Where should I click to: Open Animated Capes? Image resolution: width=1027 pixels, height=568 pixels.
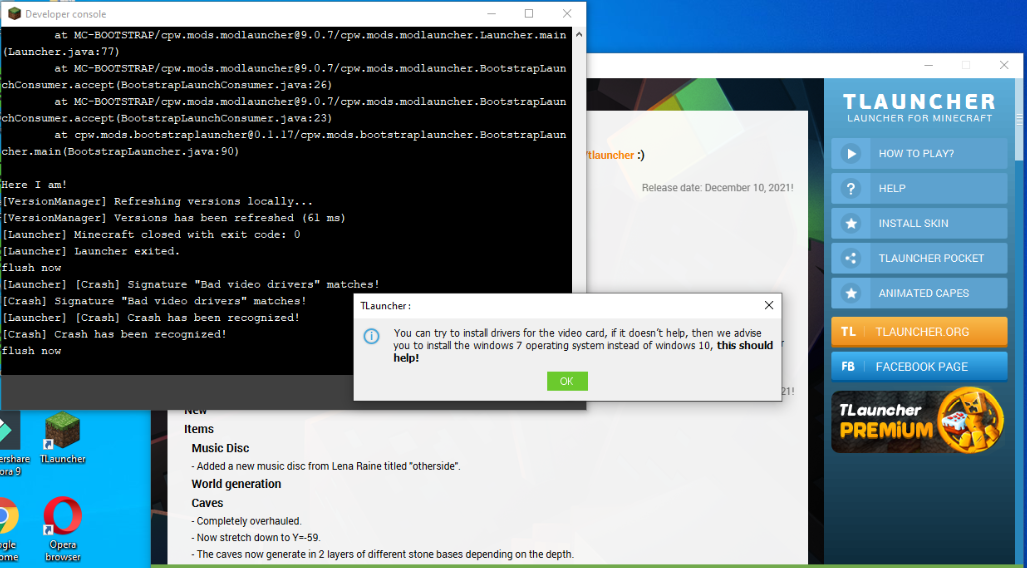click(x=919, y=293)
